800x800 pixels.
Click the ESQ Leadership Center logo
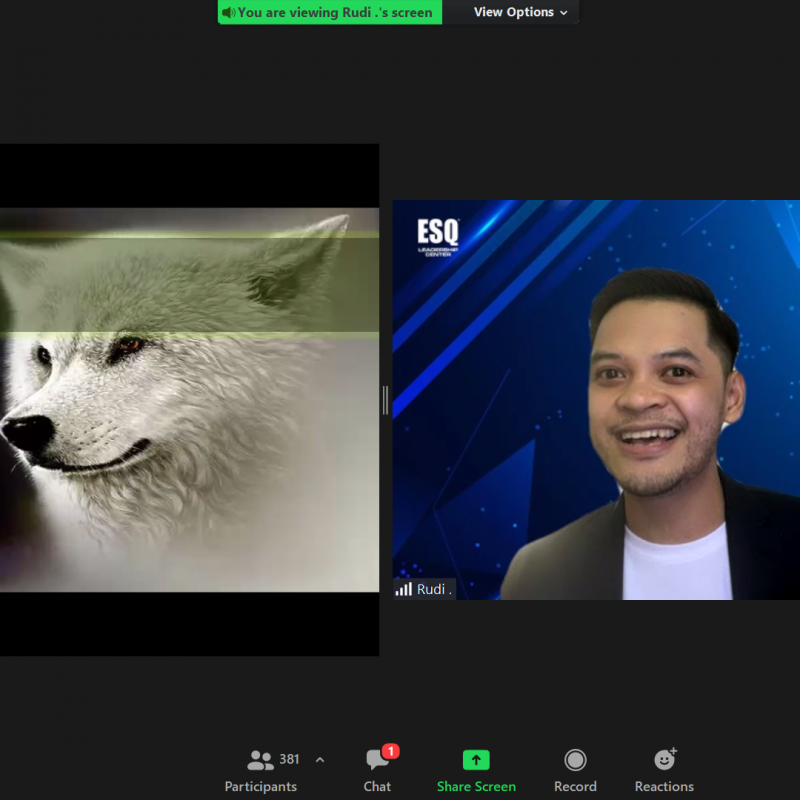437,235
